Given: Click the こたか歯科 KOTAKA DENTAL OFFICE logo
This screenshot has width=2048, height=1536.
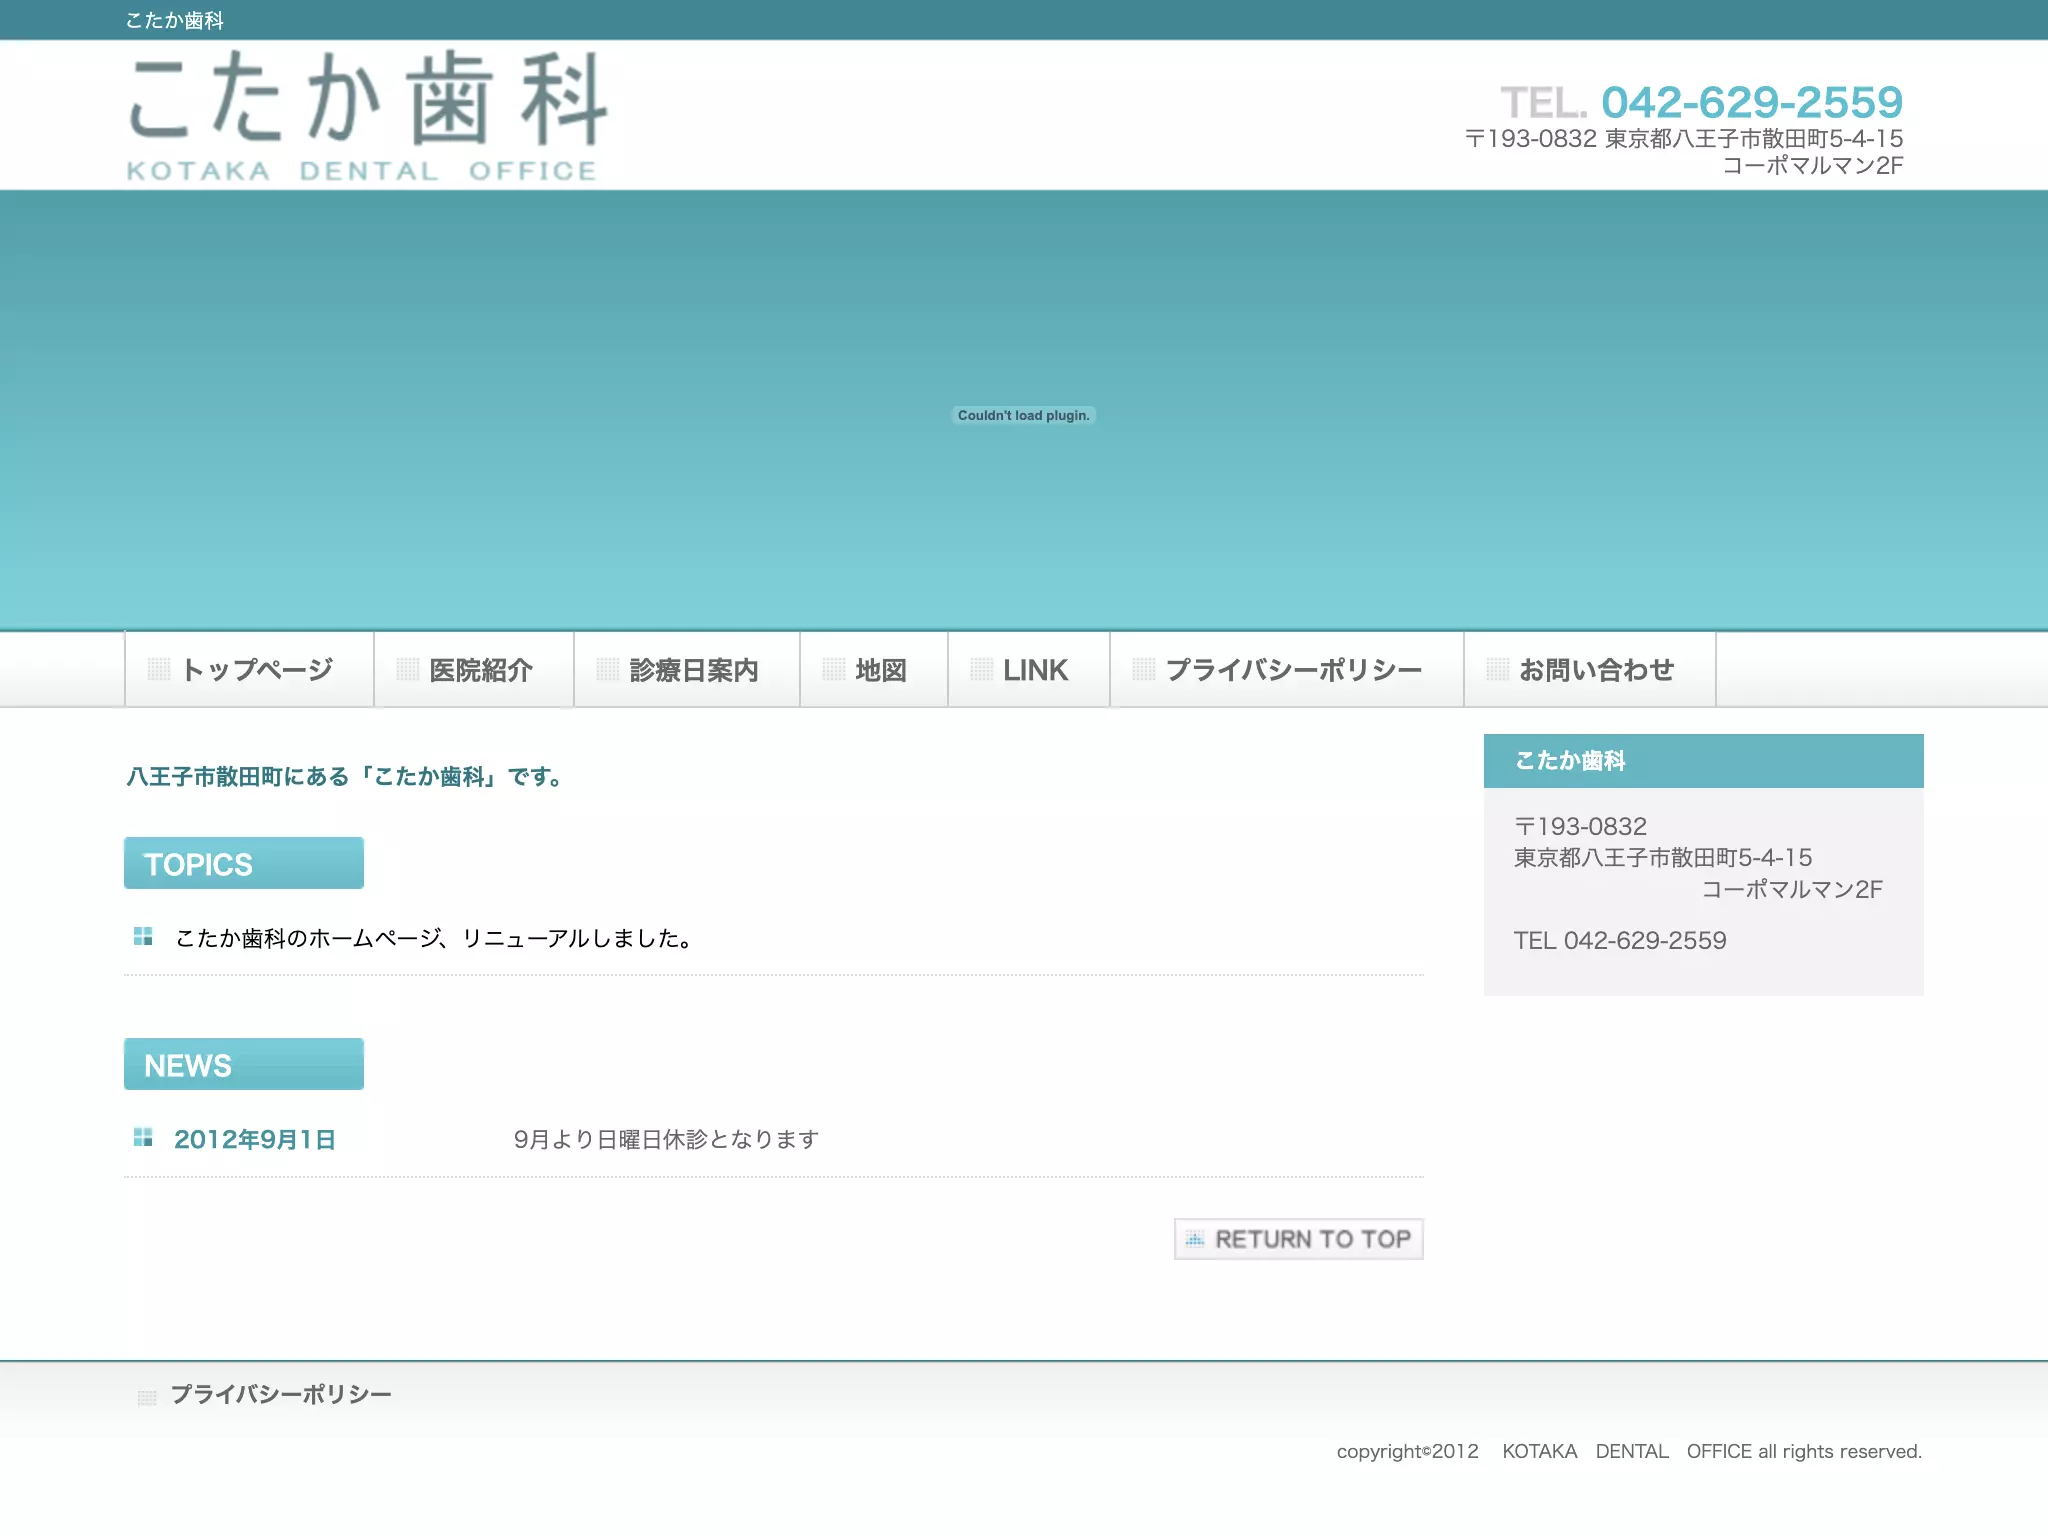Looking at the screenshot, I should click(x=367, y=116).
